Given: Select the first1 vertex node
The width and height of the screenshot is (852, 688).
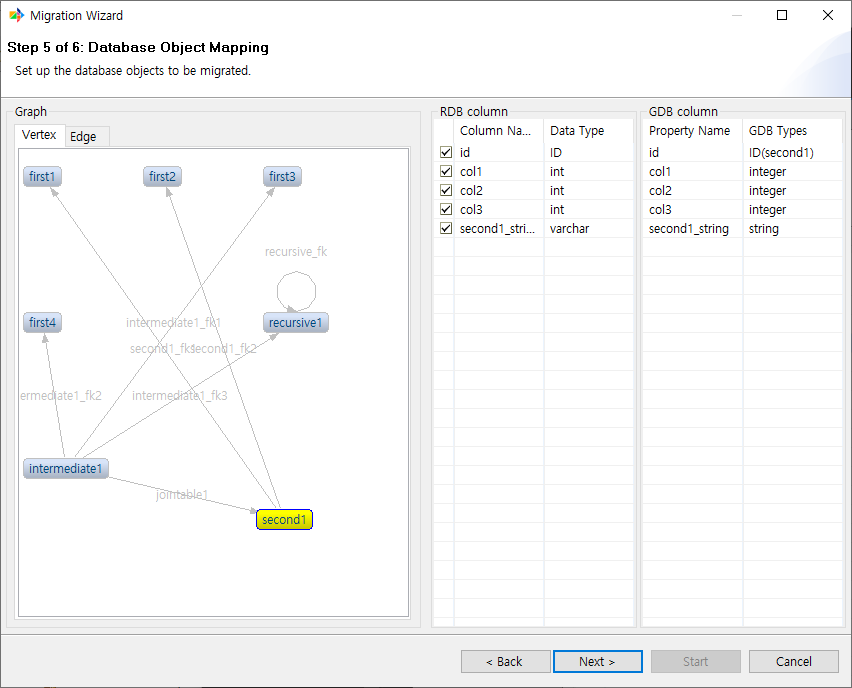Looking at the screenshot, I should 41,176.
